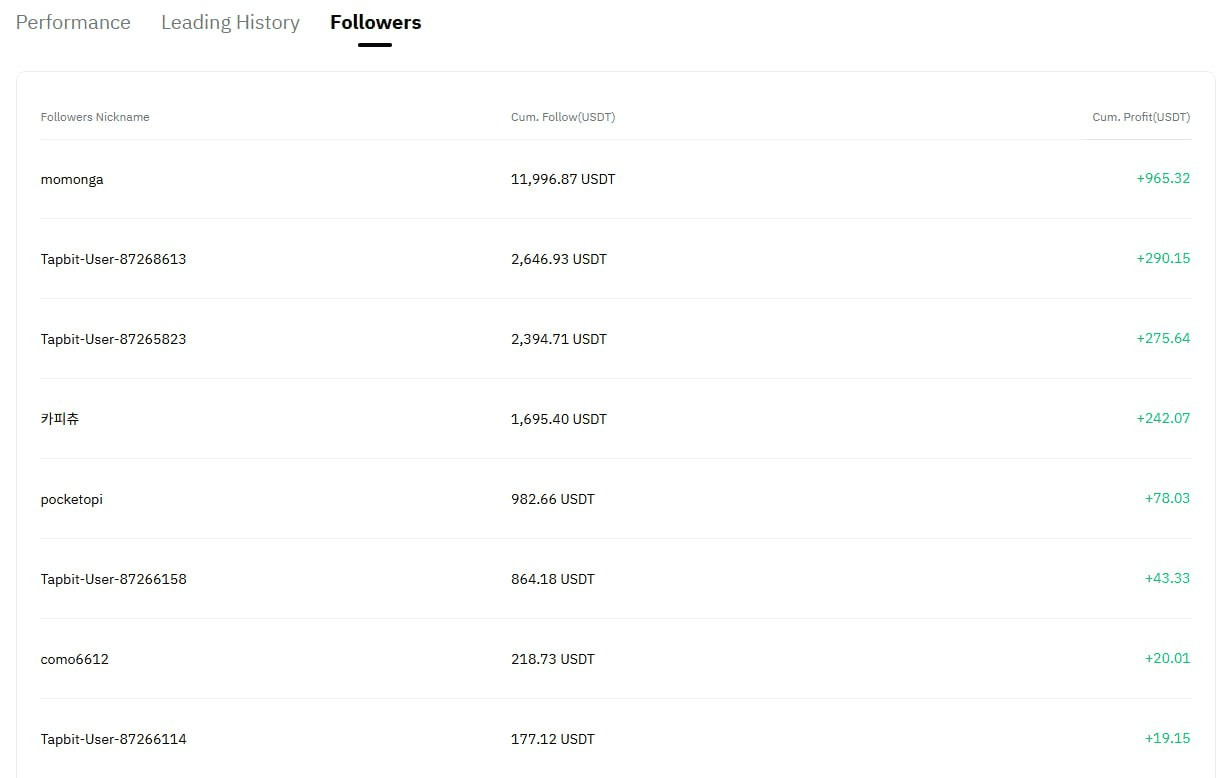1222x778 pixels.
Task: Select follower Tapbit-User-87266114
Action: click(x=113, y=739)
